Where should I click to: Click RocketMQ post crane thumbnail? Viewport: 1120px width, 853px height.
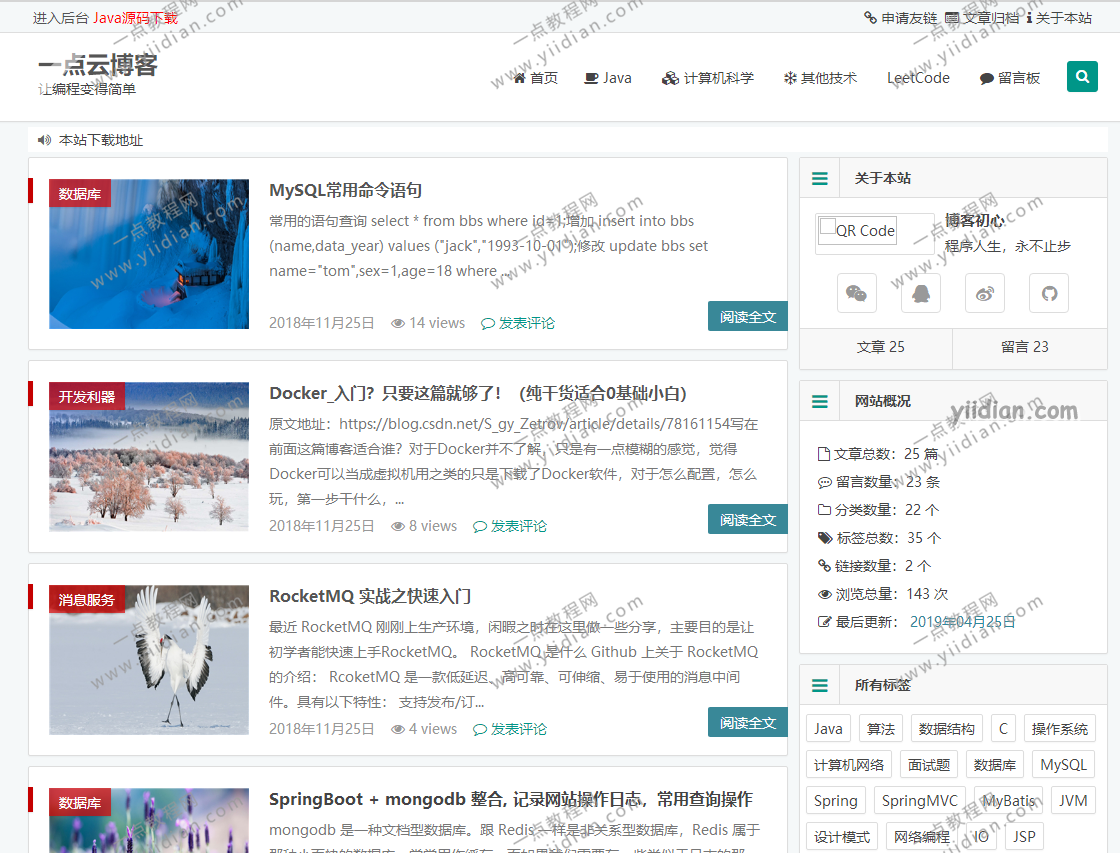149,660
